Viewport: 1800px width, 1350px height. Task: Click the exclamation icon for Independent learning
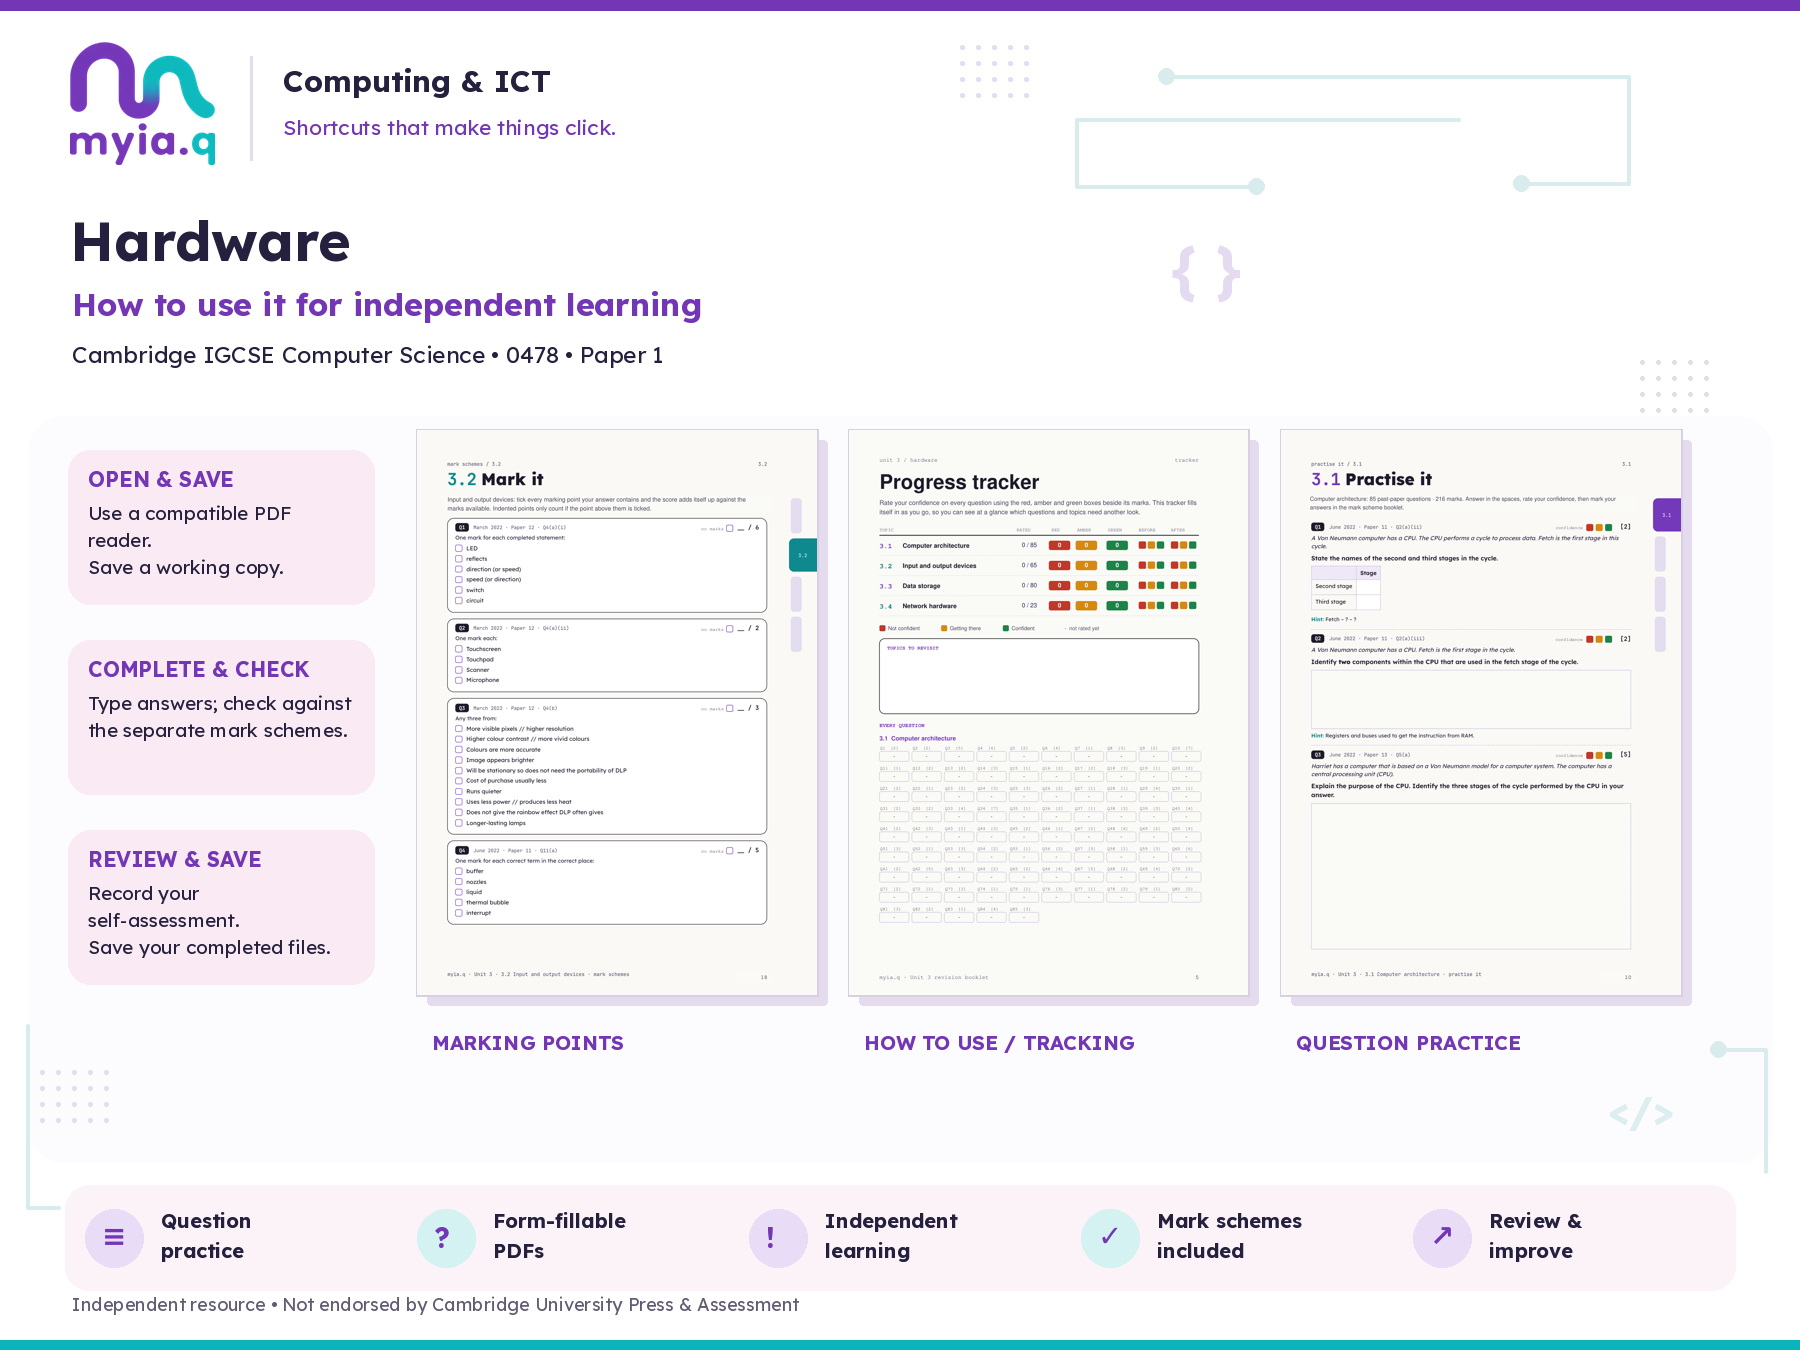coord(778,1237)
